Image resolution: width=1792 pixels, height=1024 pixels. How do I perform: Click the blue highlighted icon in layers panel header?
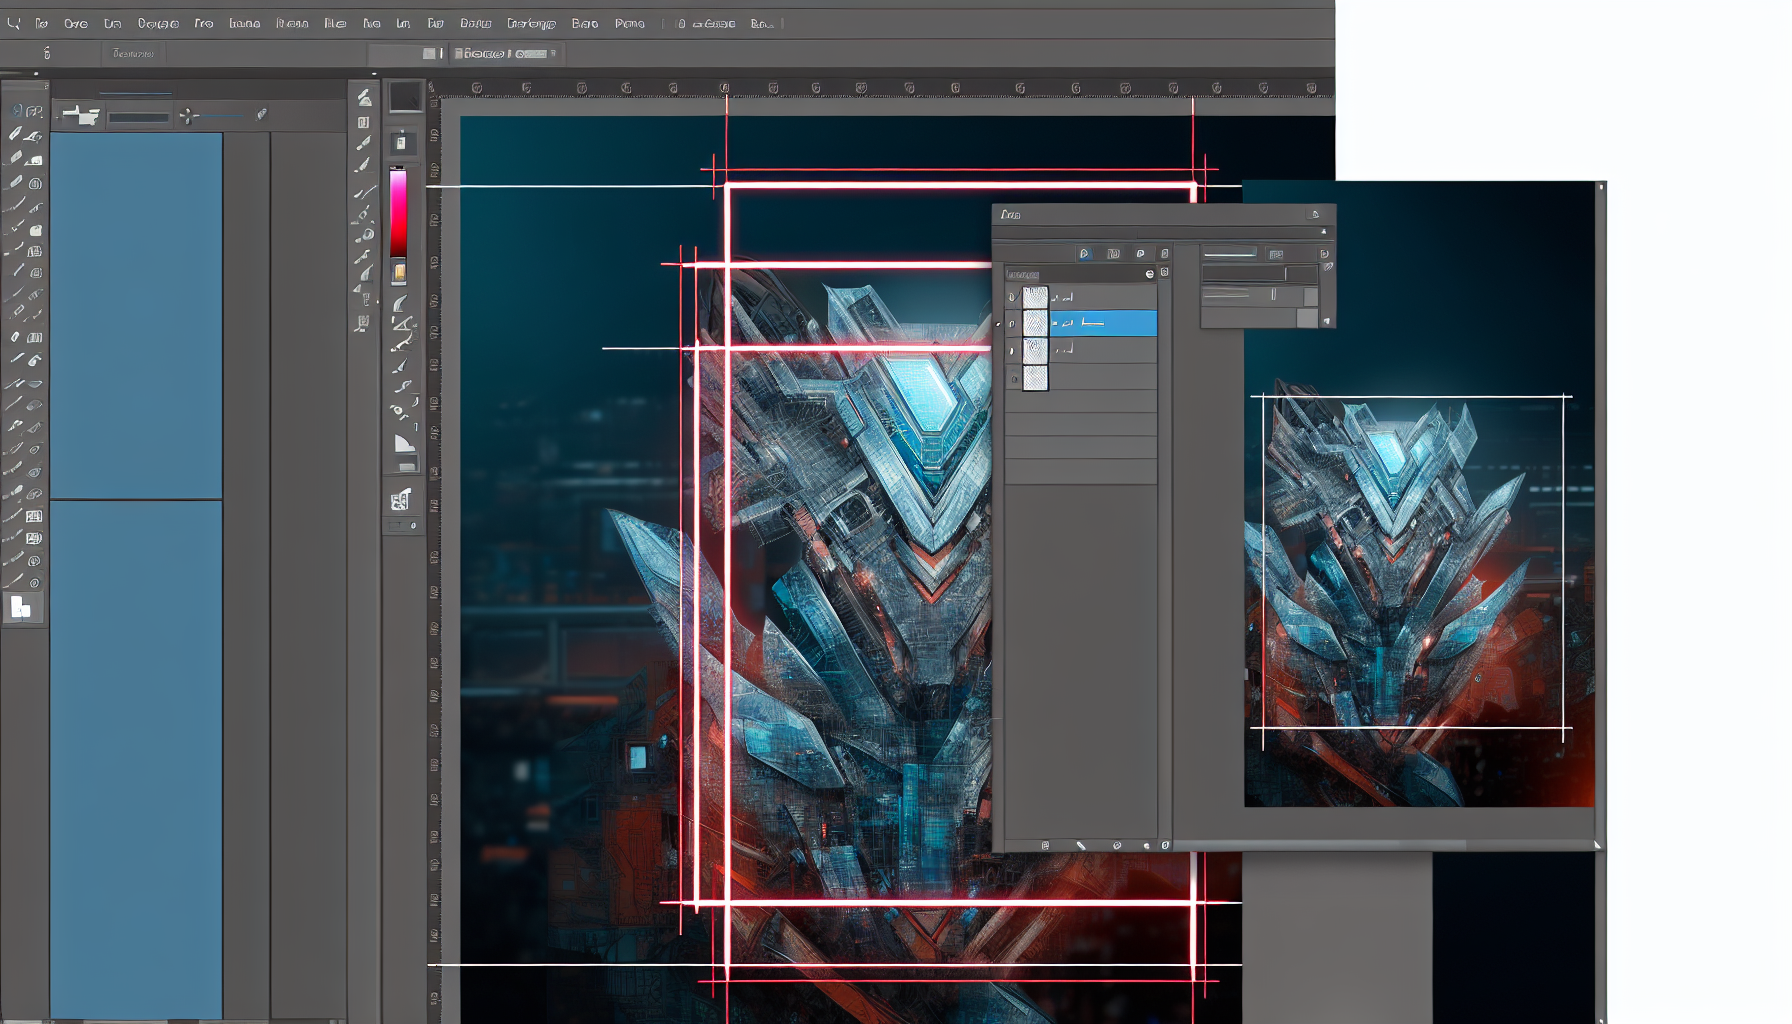1084,254
